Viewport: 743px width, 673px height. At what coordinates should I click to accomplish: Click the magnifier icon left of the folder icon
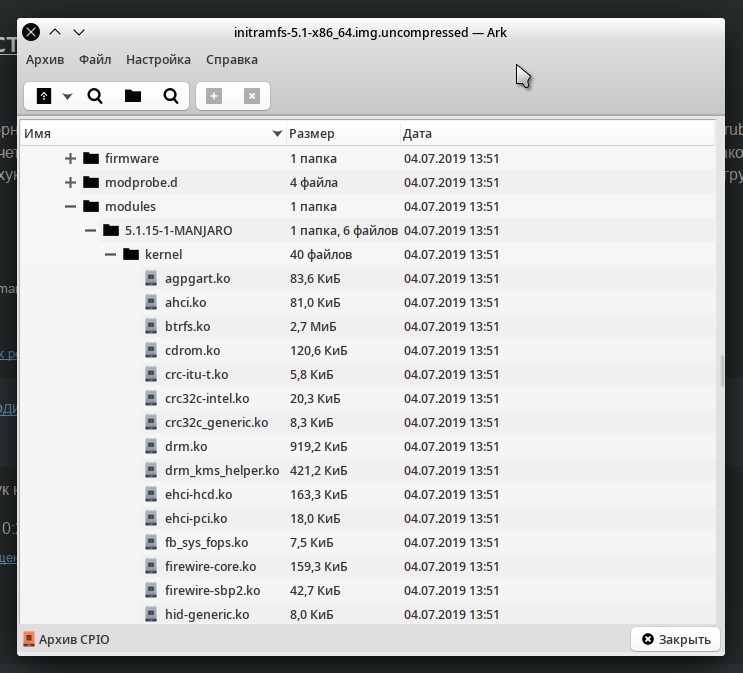[x=95, y=96]
